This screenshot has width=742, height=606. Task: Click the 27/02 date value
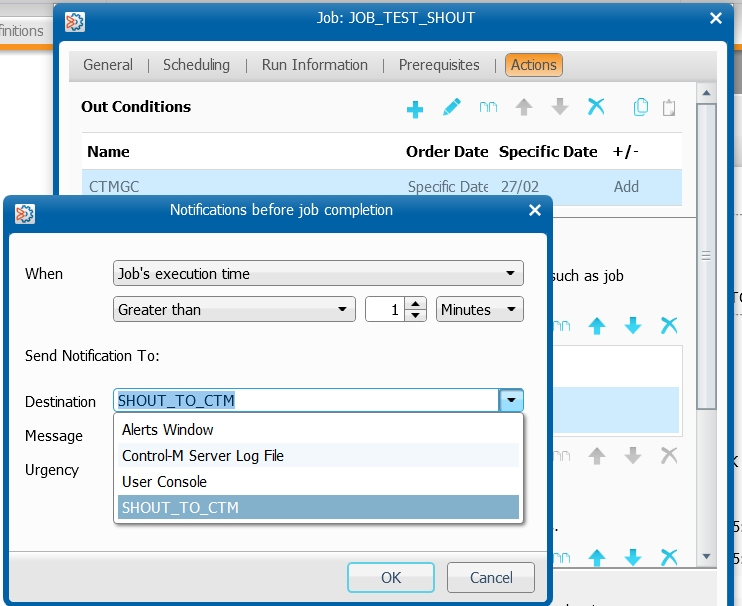[x=520, y=186]
